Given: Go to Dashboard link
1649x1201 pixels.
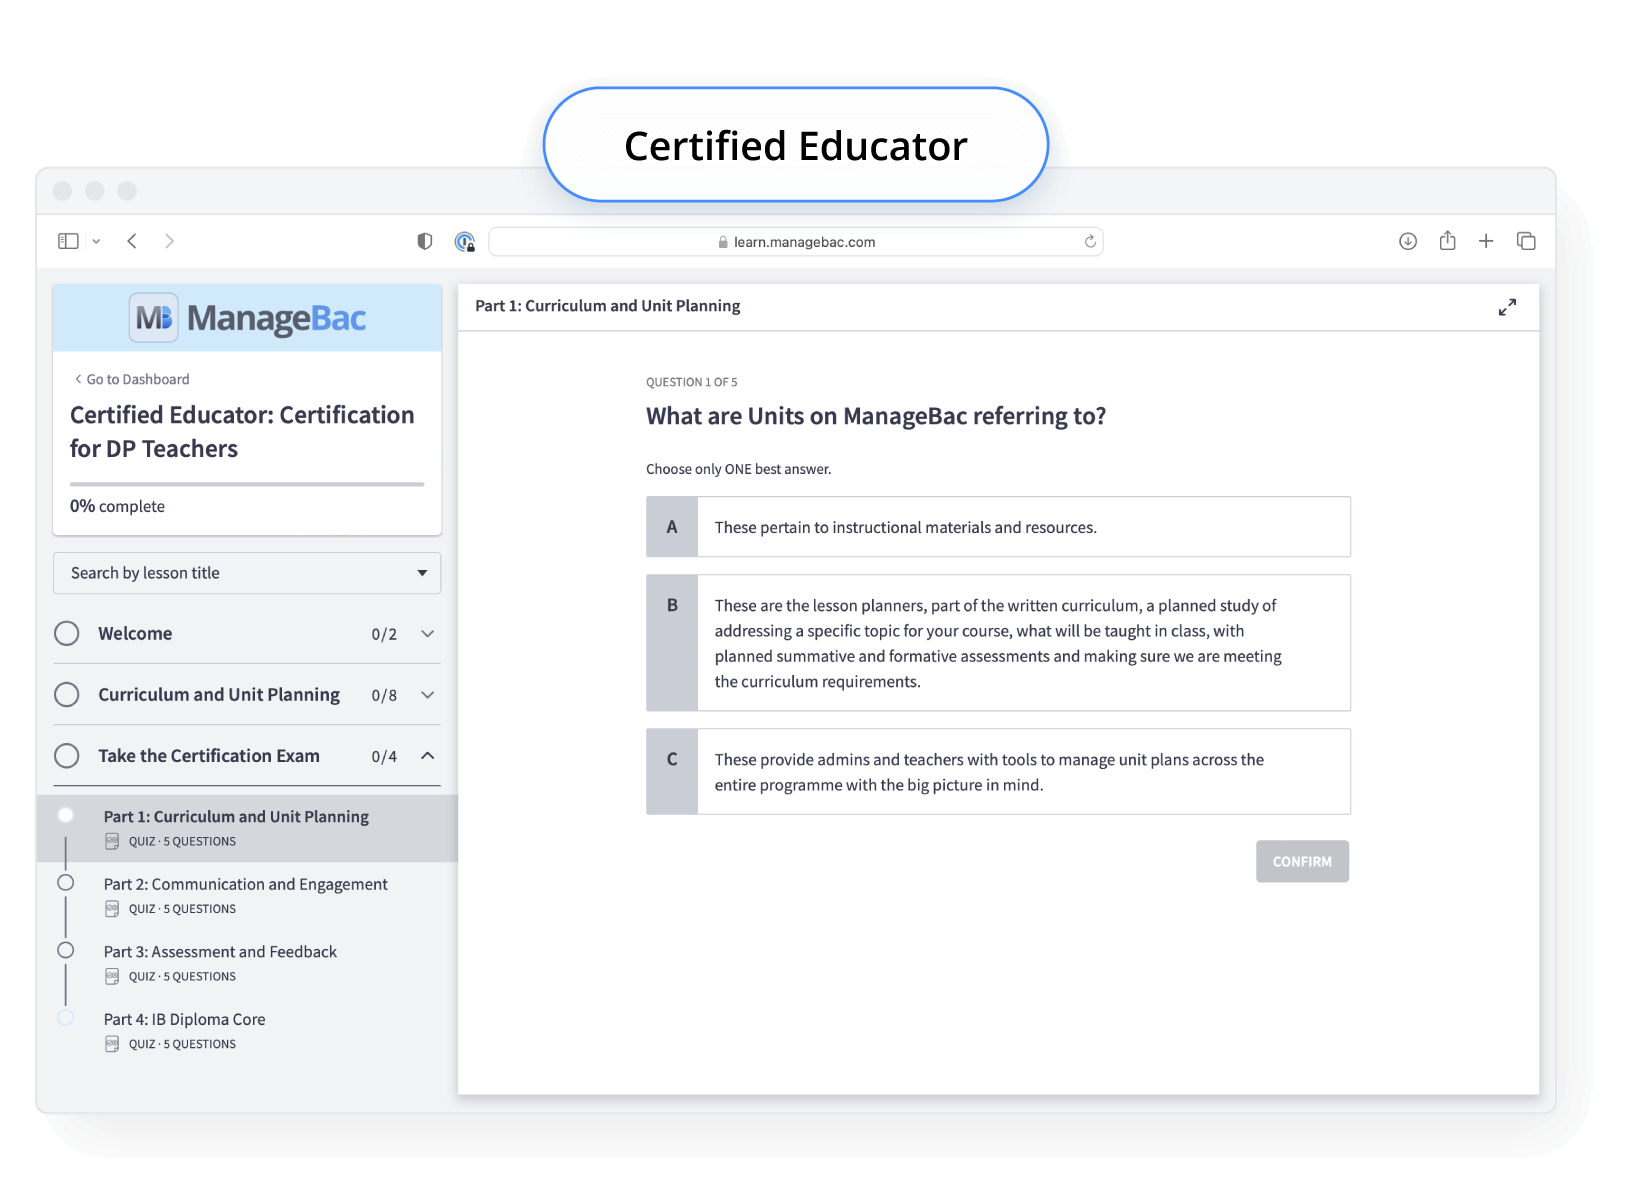Looking at the screenshot, I should point(132,379).
